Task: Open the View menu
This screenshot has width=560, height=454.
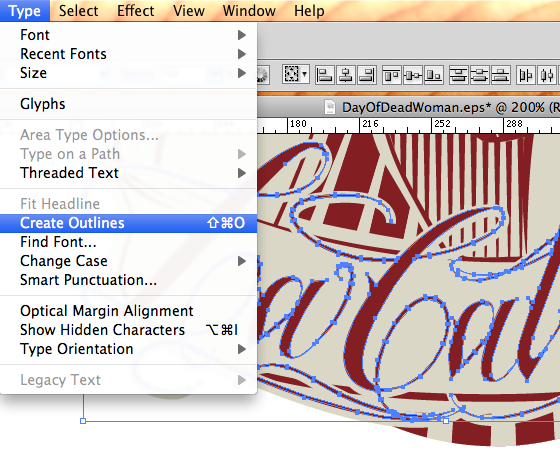Action: coord(189,11)
